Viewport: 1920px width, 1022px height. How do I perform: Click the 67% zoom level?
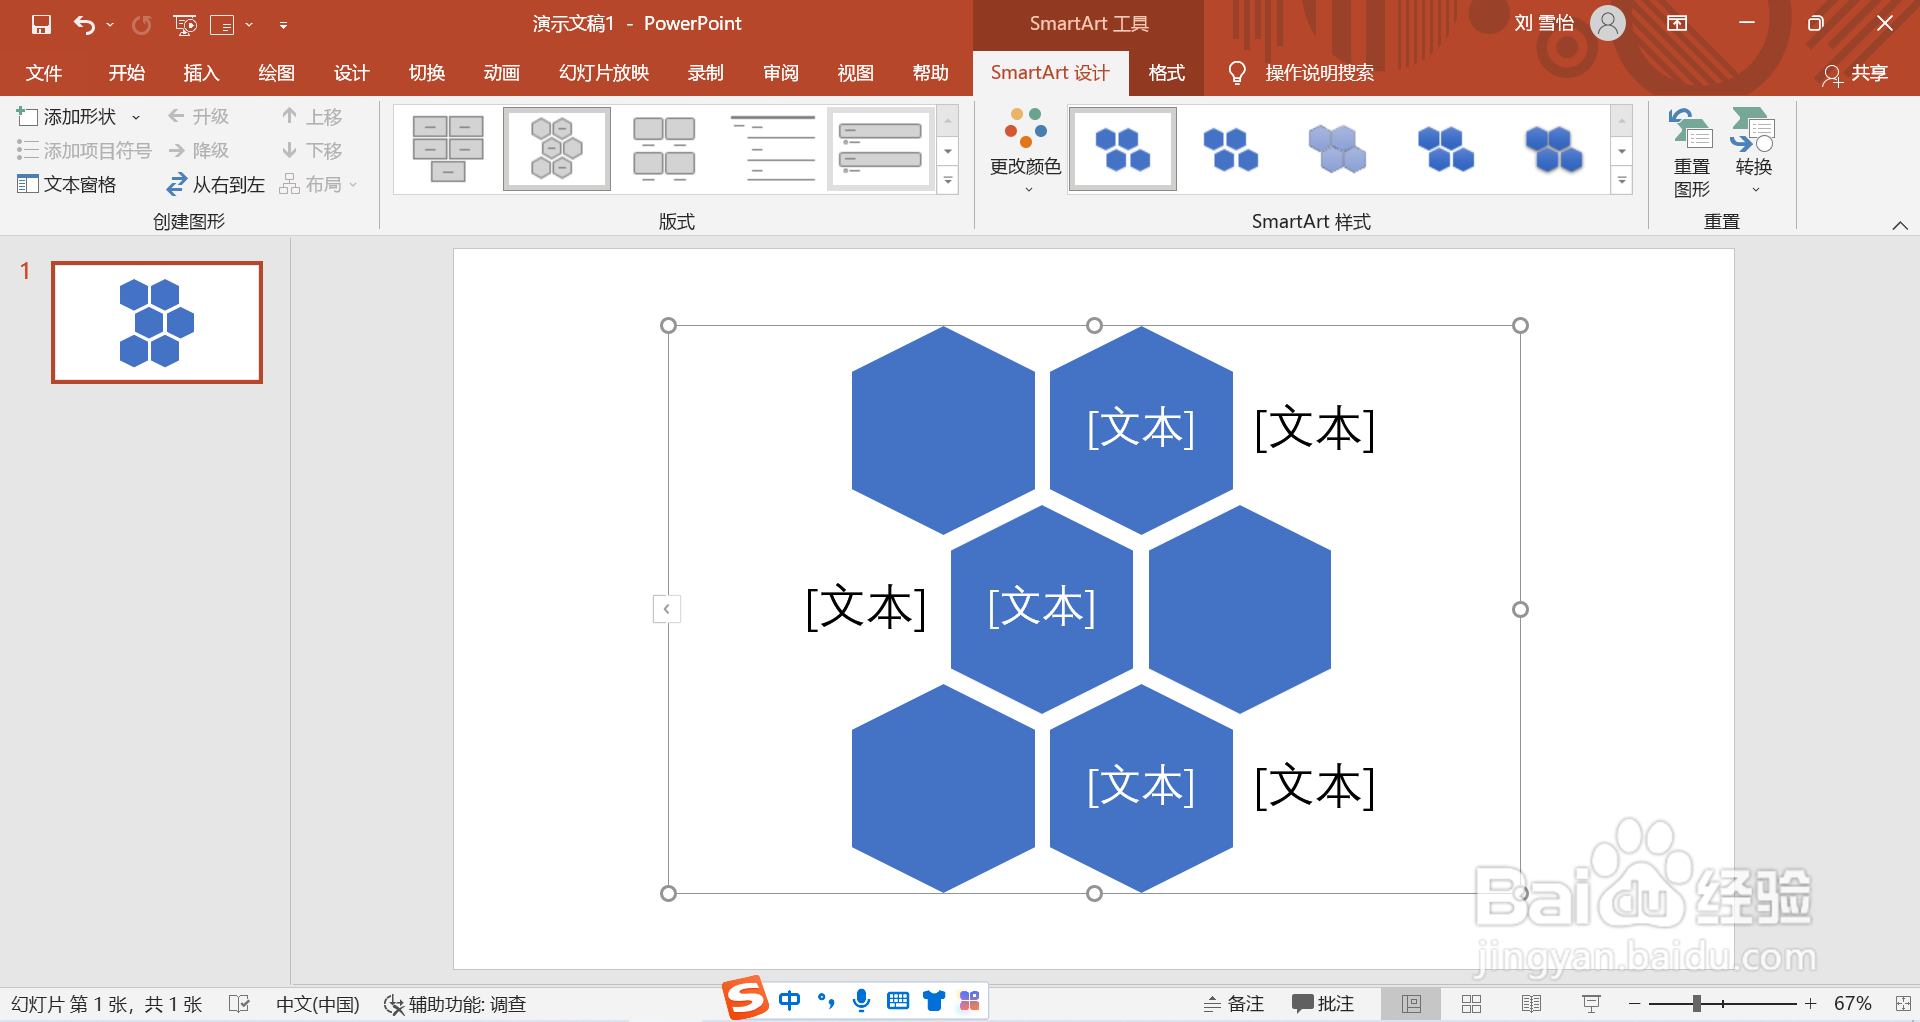1852,1004
